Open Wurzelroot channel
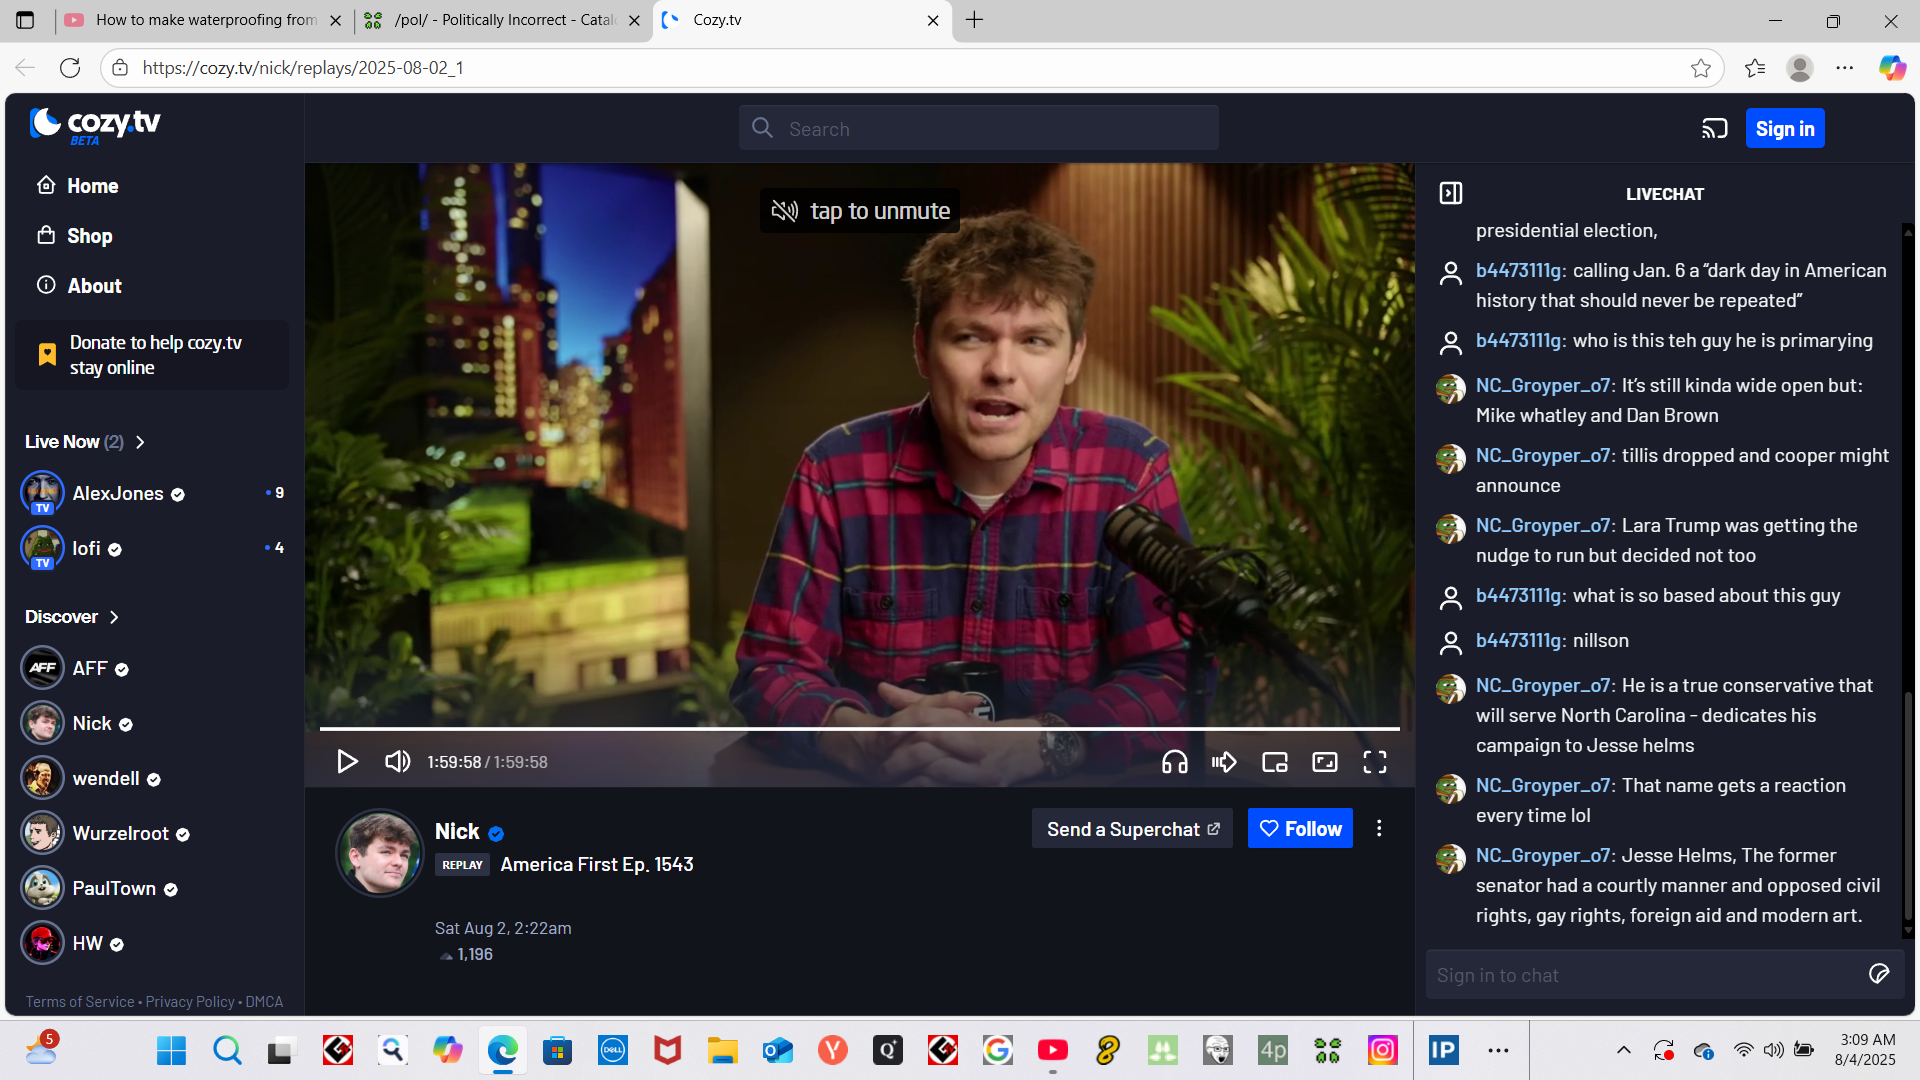The image size is (1920, 1080). coord(105,834)
